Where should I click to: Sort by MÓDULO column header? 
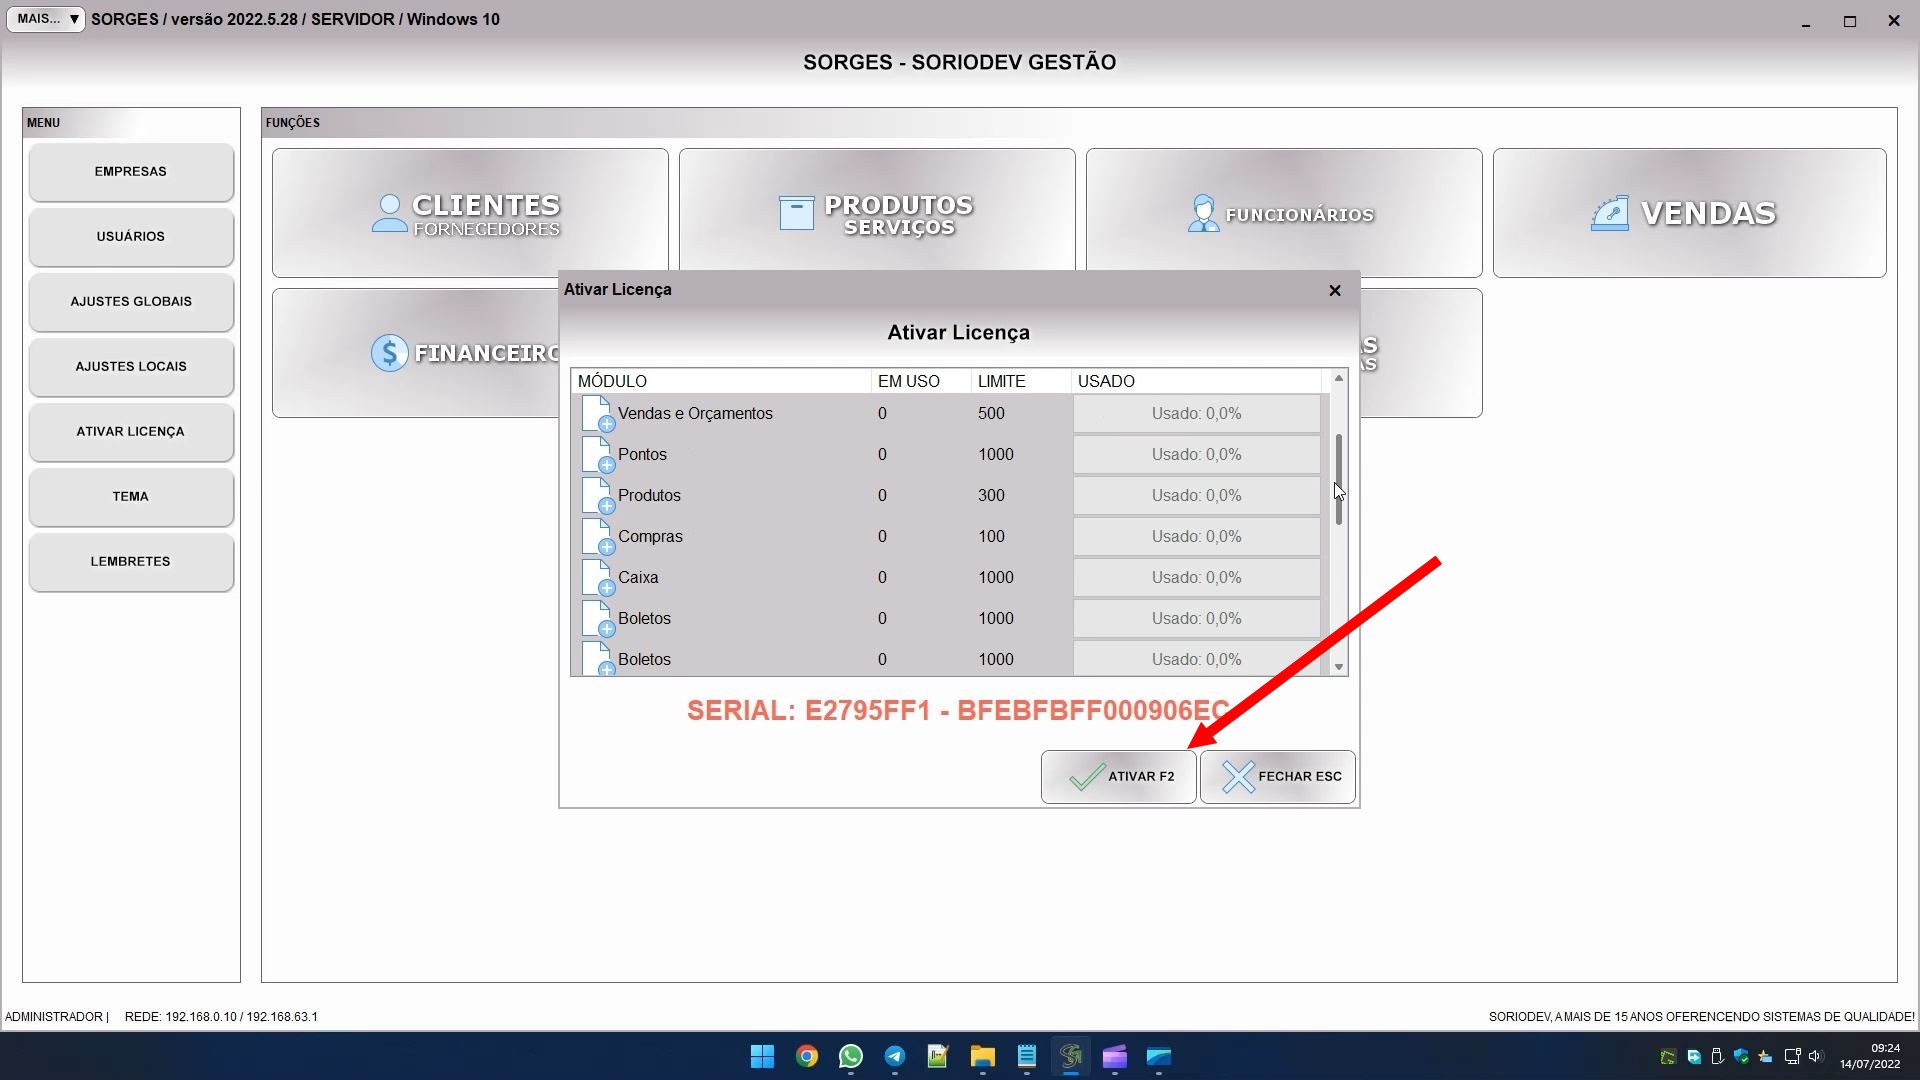point(721,381)
